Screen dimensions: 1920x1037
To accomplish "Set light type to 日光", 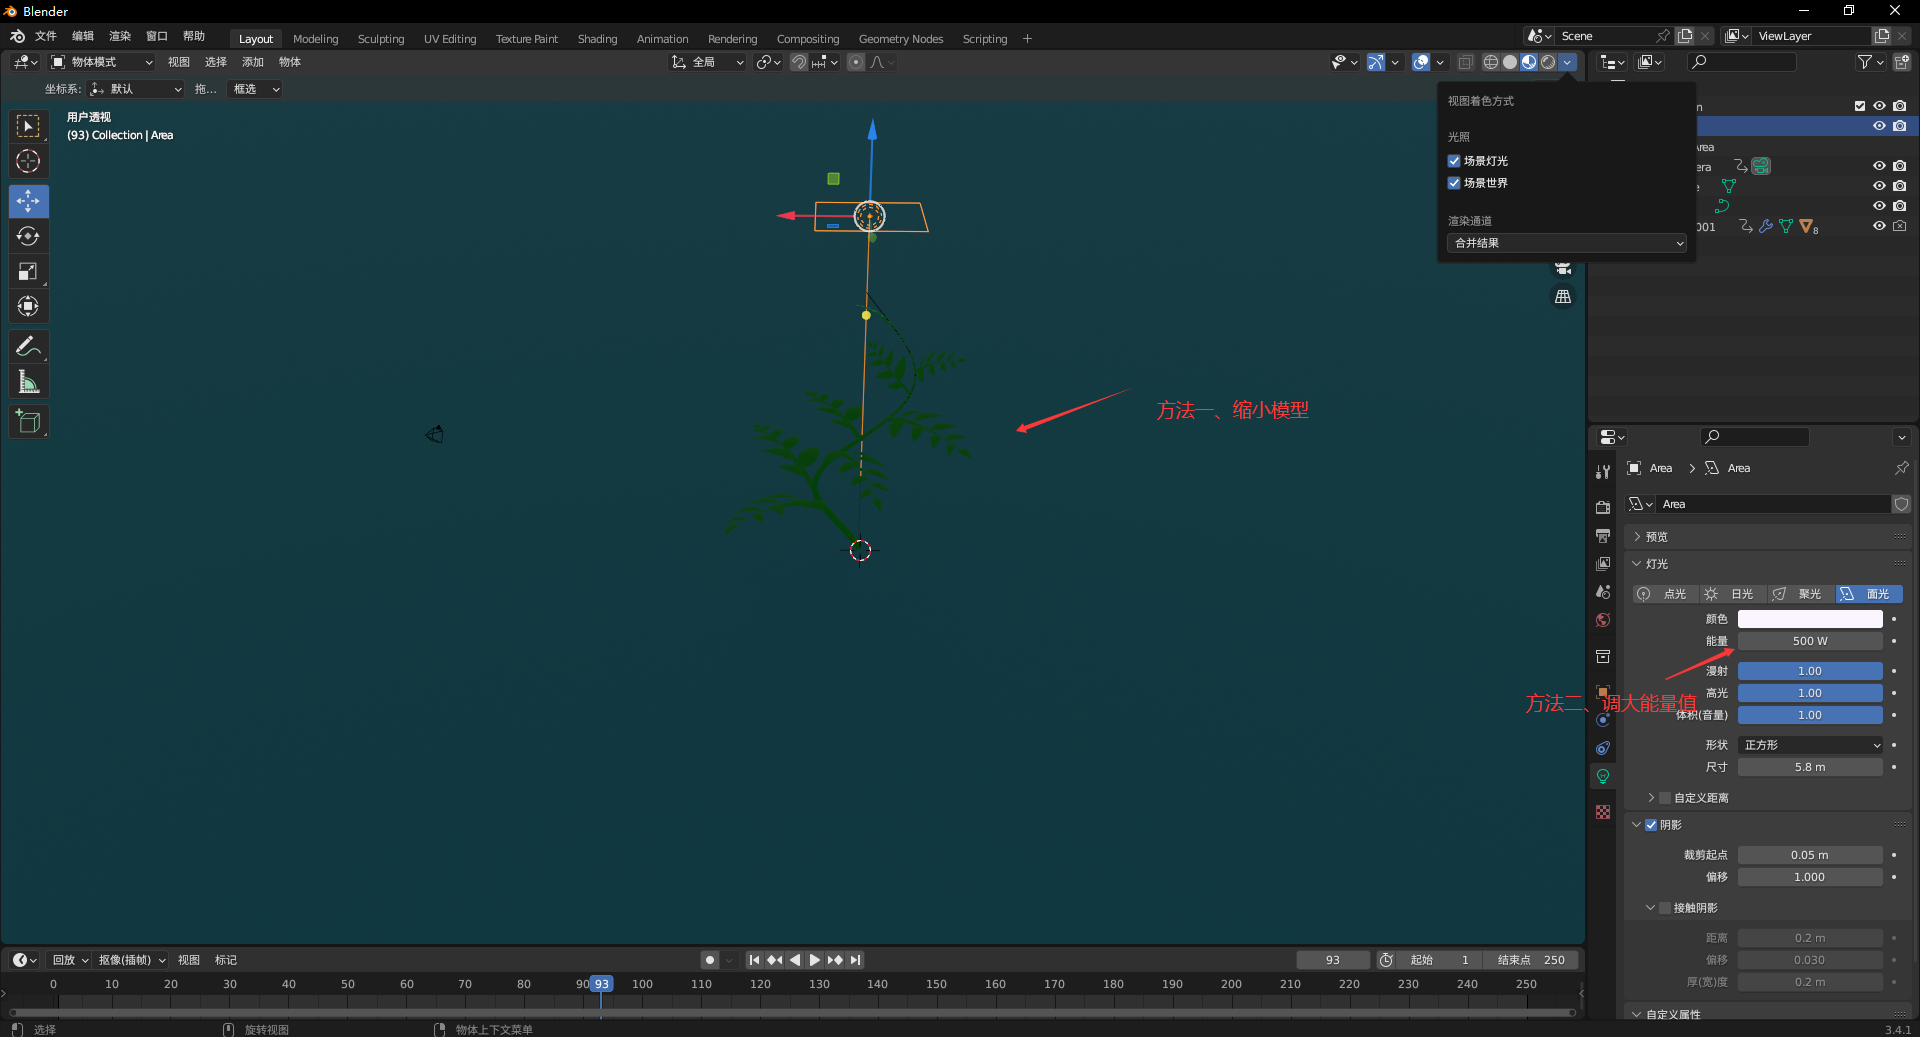I will point(1733,594).
